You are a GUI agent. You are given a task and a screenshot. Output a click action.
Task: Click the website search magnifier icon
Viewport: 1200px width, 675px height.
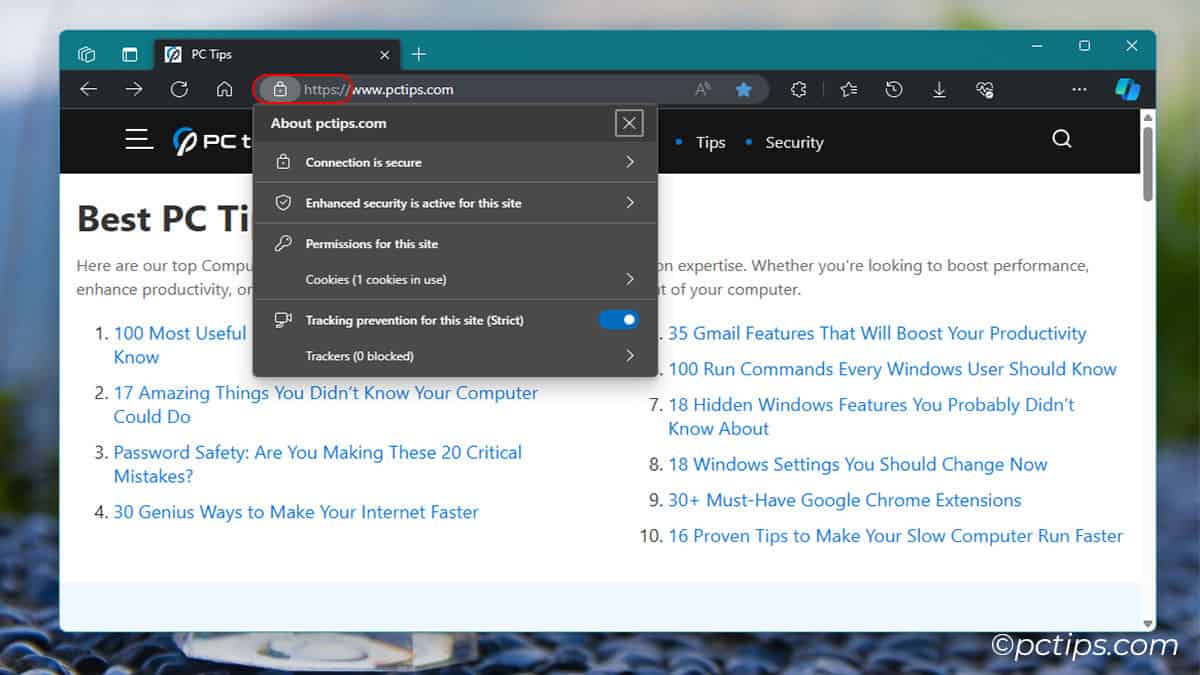pos(1061,139)
